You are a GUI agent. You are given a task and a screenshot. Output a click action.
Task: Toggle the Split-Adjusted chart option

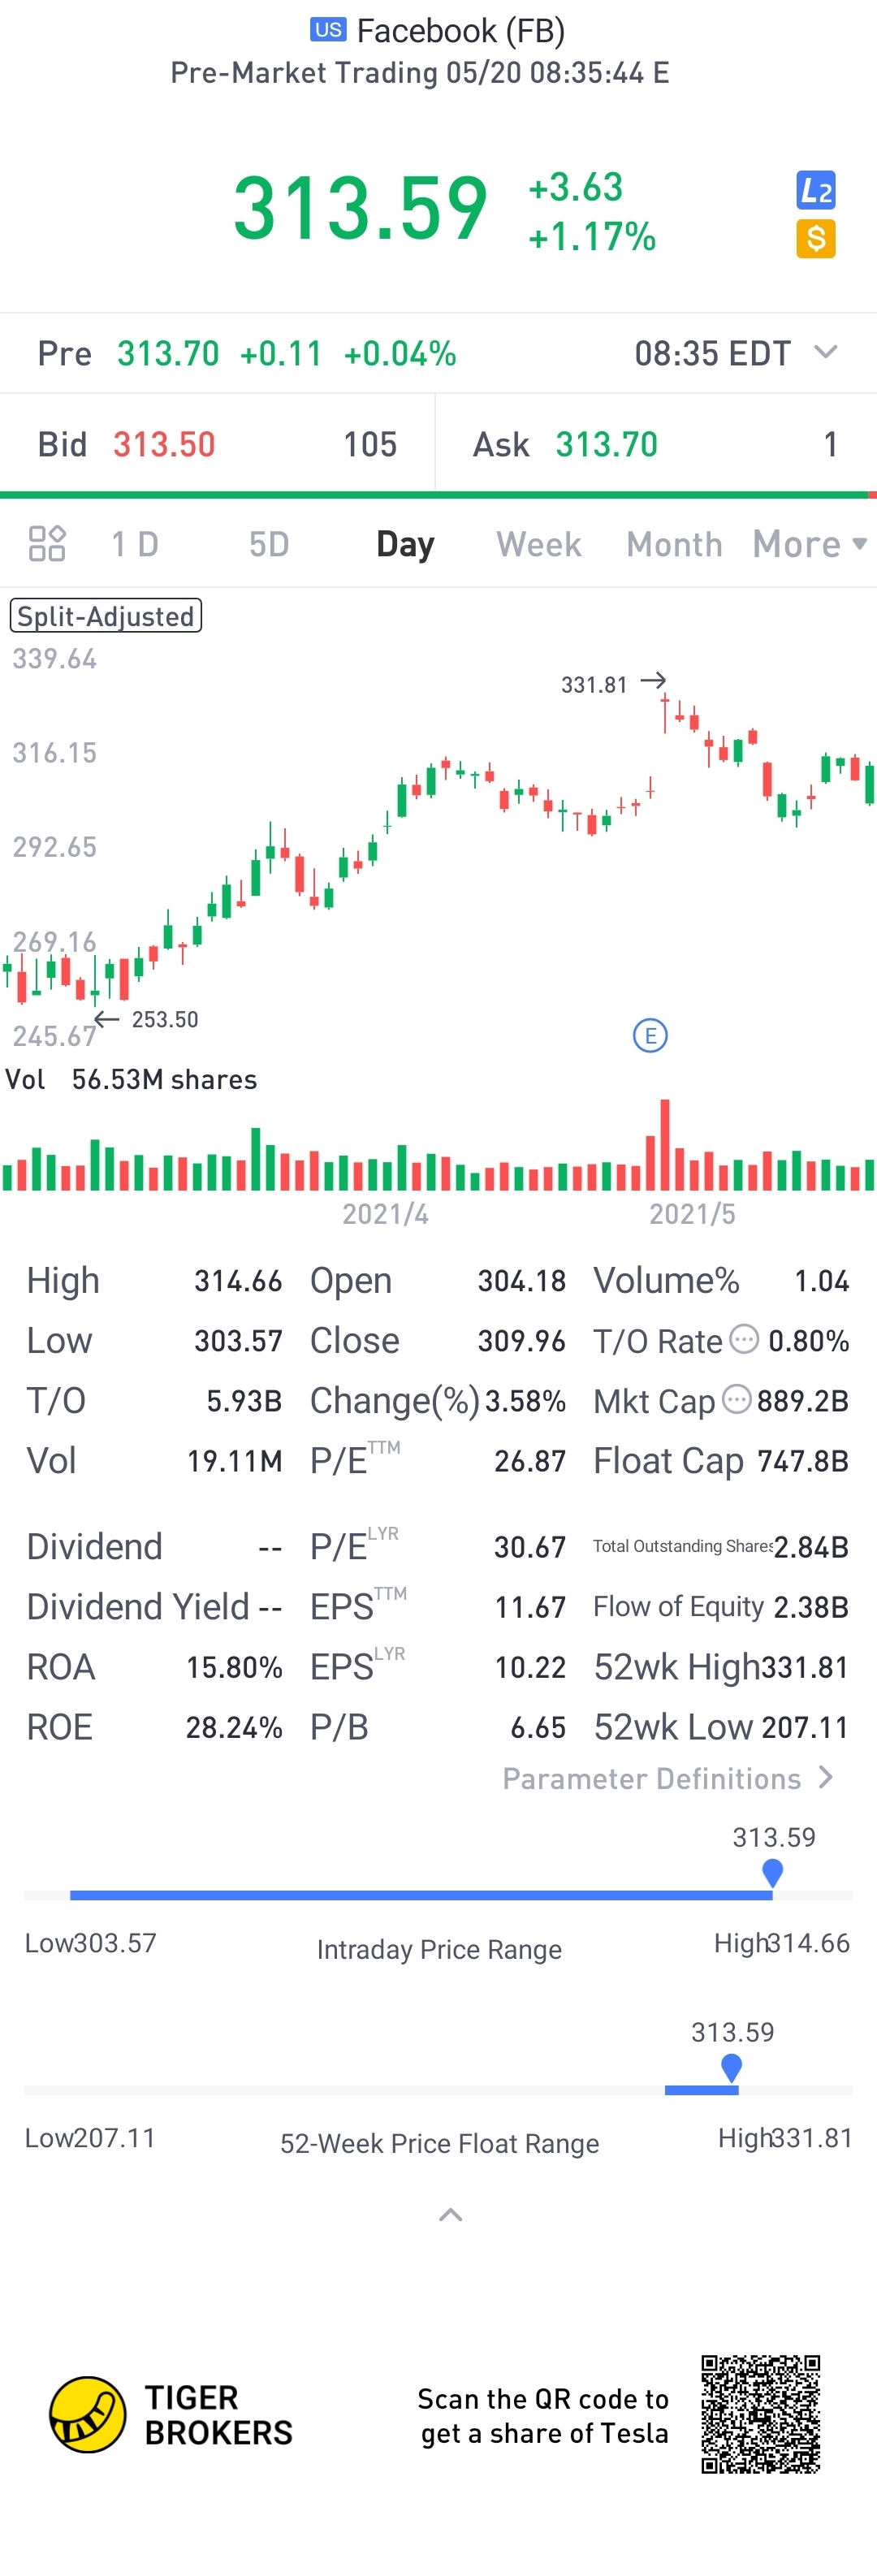pos(106,615)
